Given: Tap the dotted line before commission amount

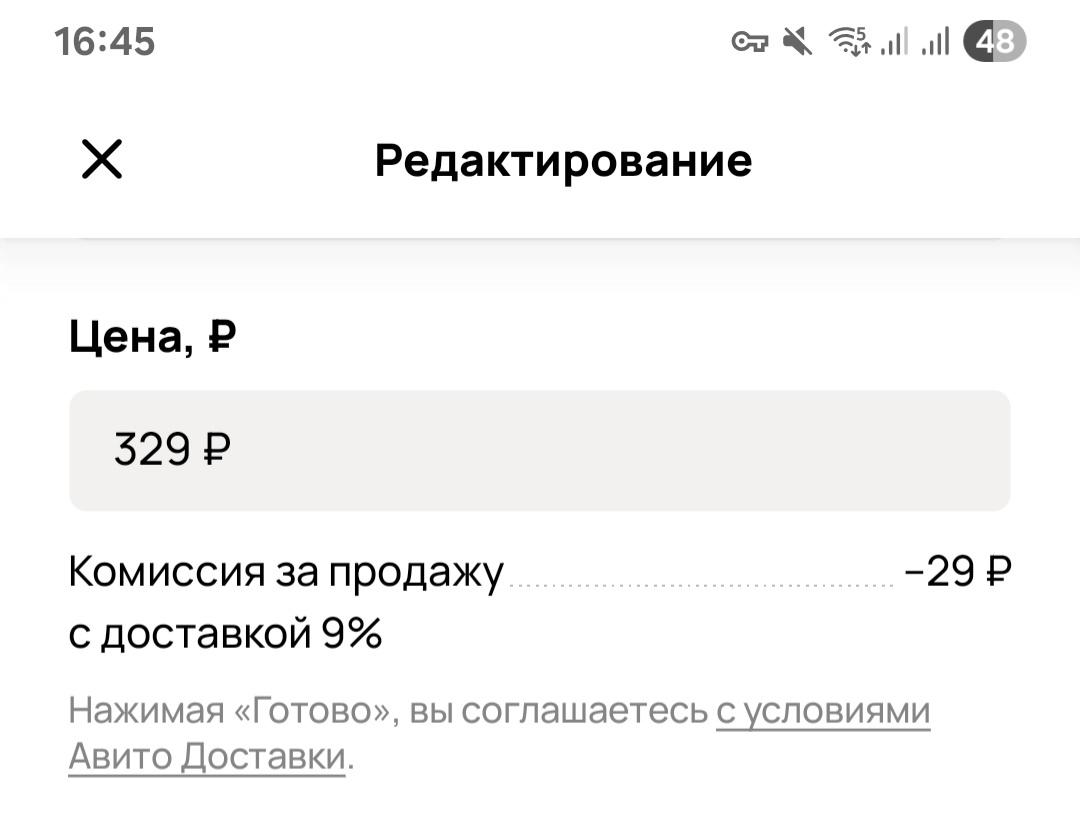Looking at the screenshot, I should point(702,585).
